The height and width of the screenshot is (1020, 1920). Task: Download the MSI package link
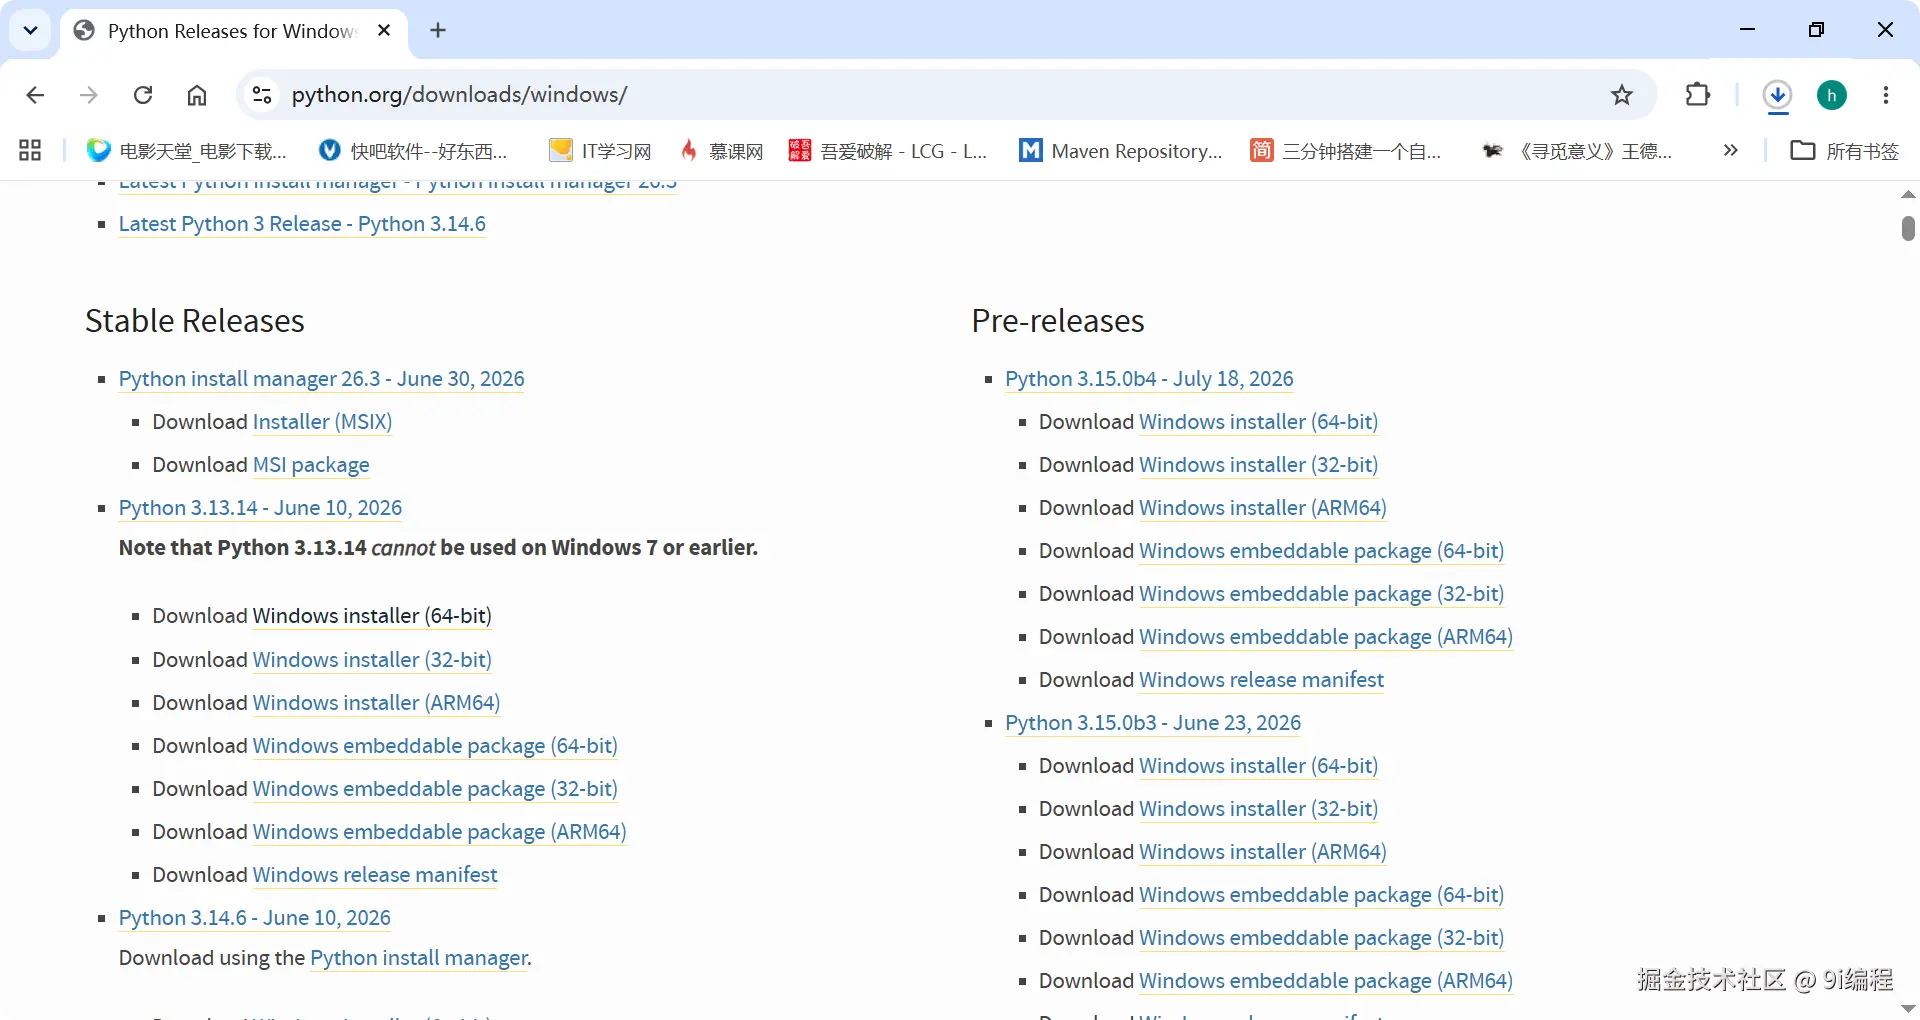pos(311,465)
